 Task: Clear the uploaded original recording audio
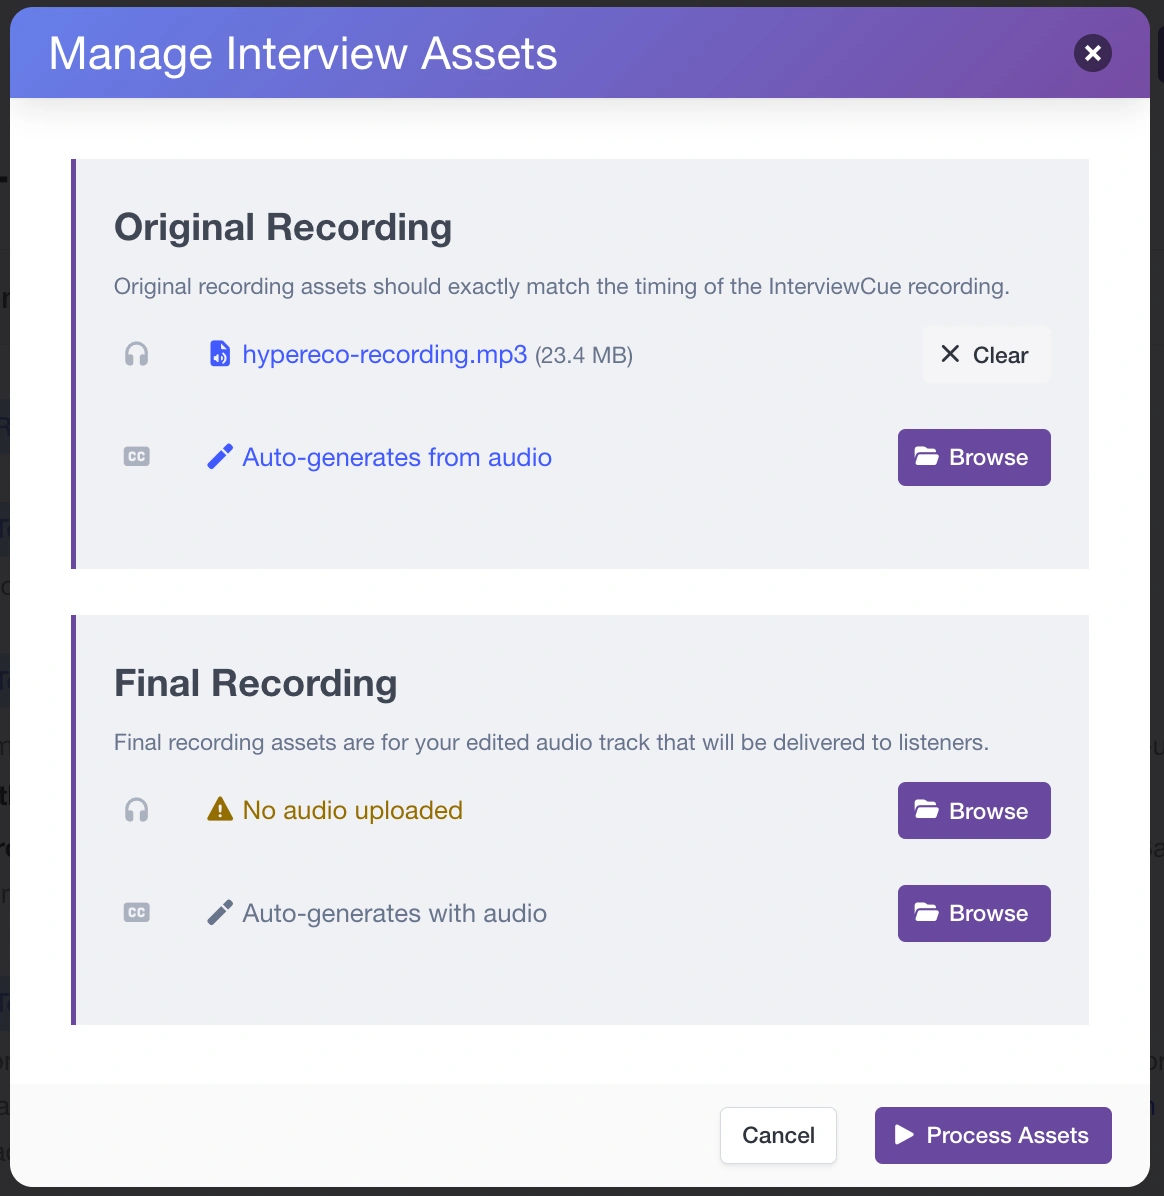(x=985, y=355)
